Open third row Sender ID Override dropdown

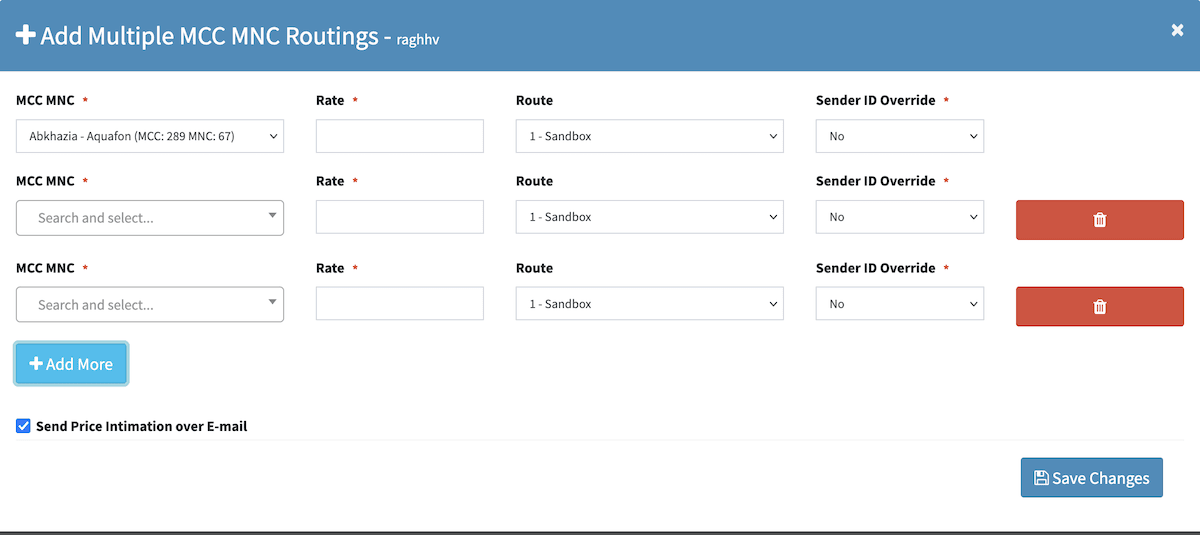899,304
